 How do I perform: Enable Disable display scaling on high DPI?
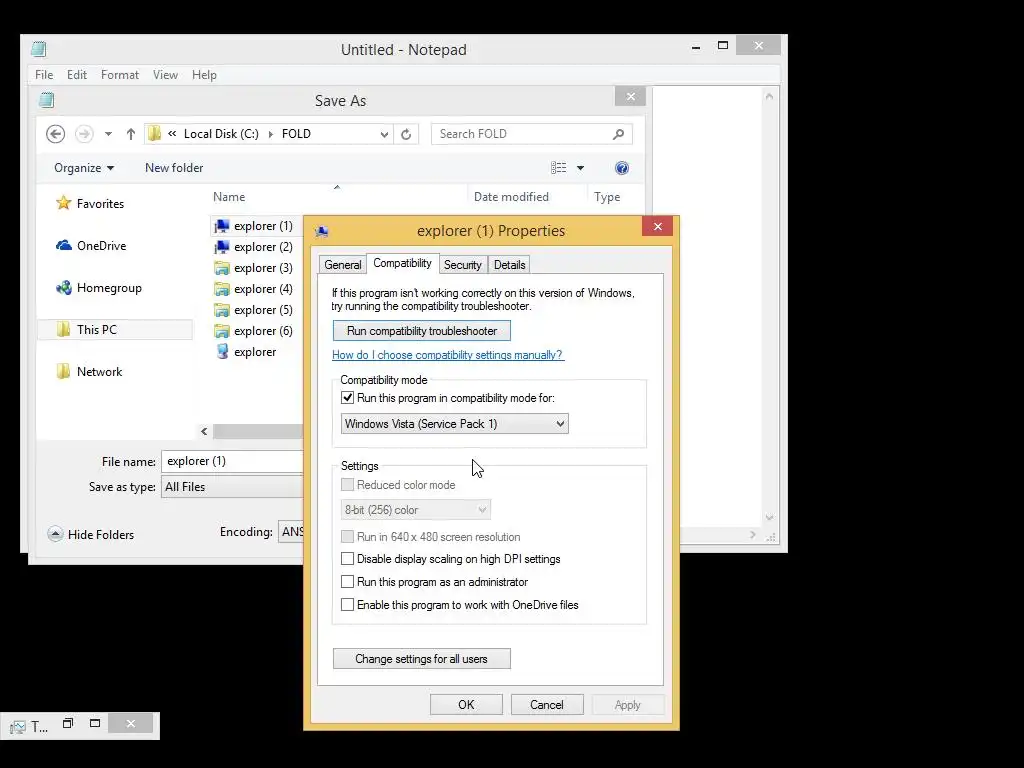[347, 559]
